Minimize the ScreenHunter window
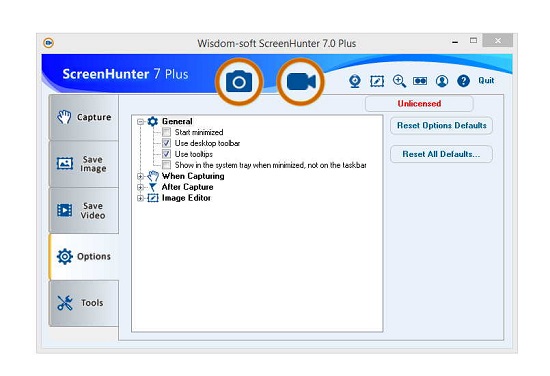550x376 pixels. point(455,42)
